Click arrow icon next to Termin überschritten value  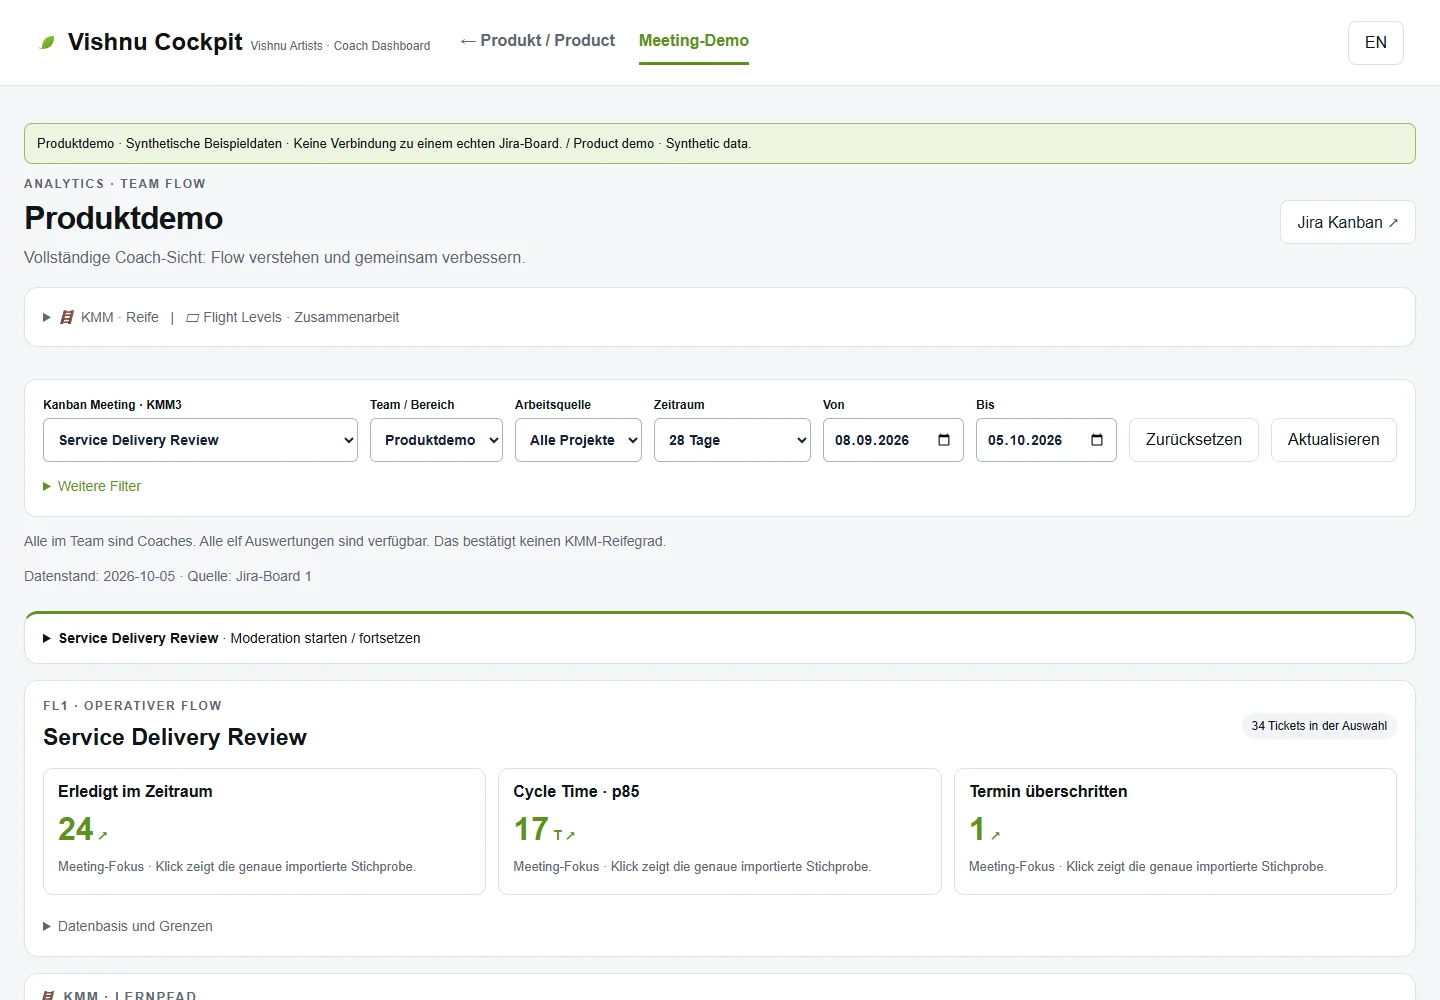[x=995, y=835]
